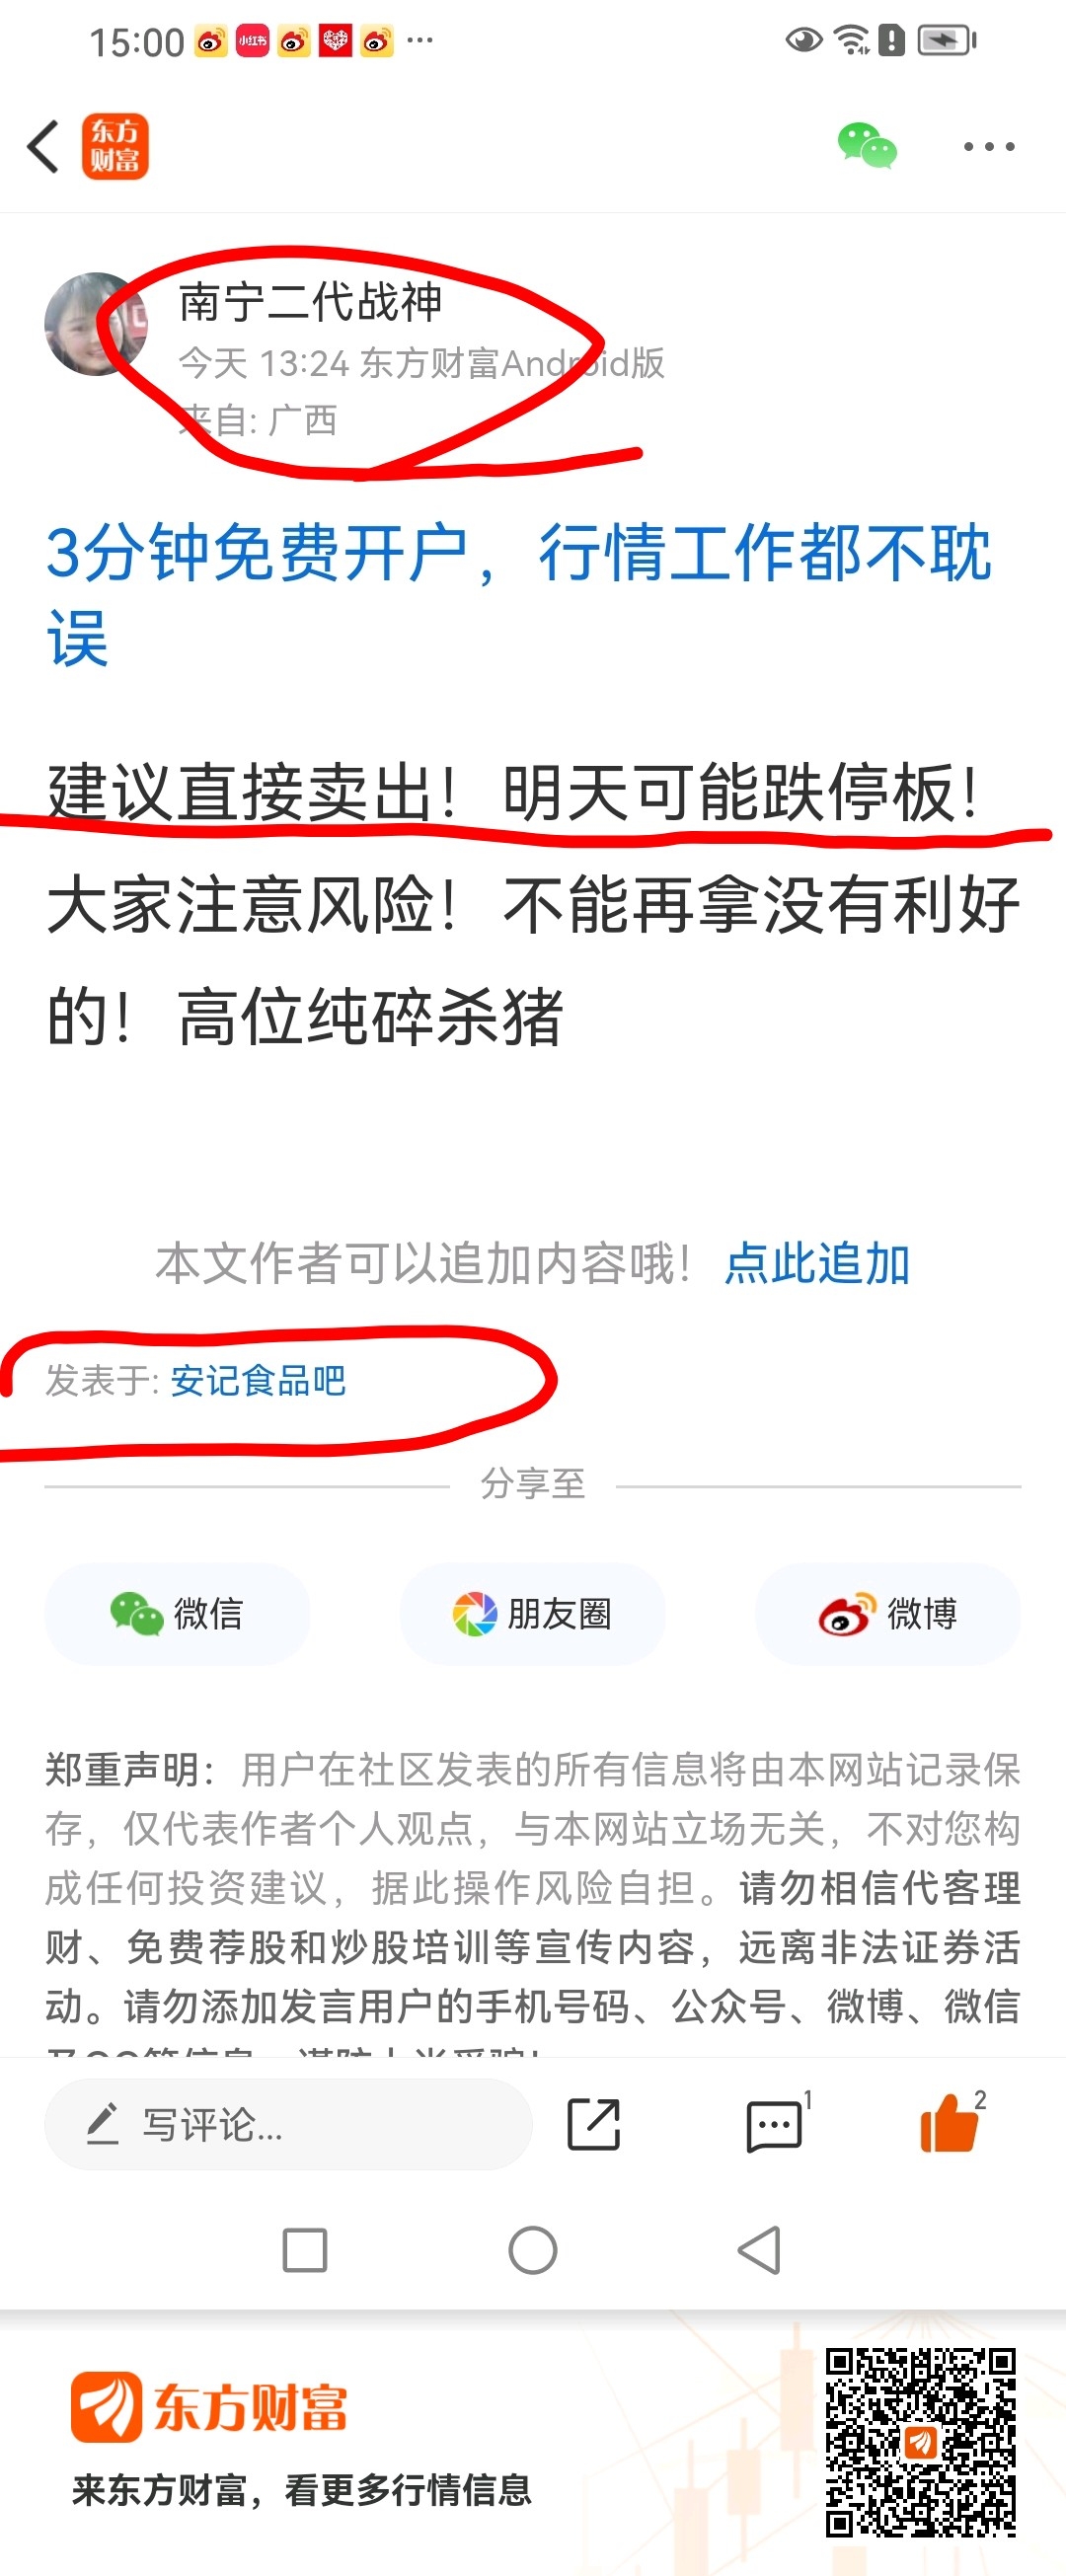Open the three-dot more options menu

tap(989, 147)
